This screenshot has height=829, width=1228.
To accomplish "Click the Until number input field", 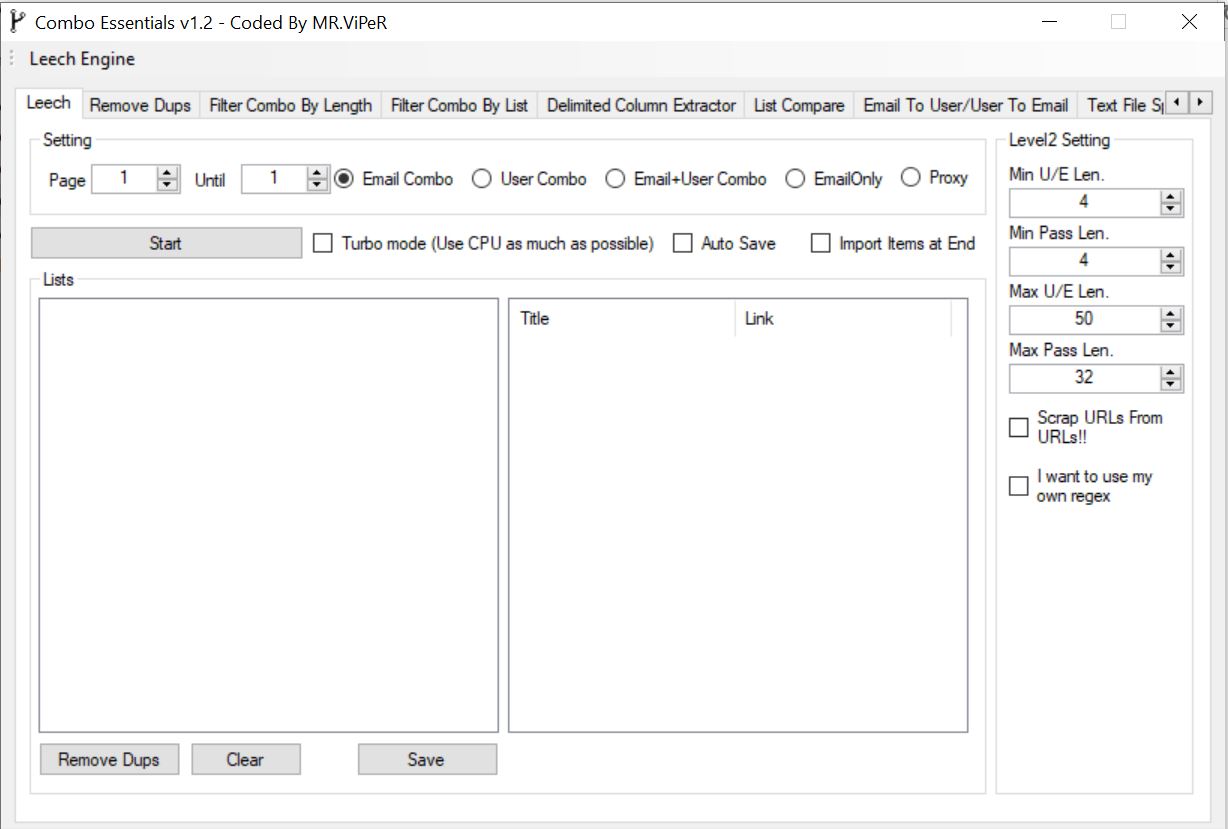I will pyautogui.click(x=274, y=179).
